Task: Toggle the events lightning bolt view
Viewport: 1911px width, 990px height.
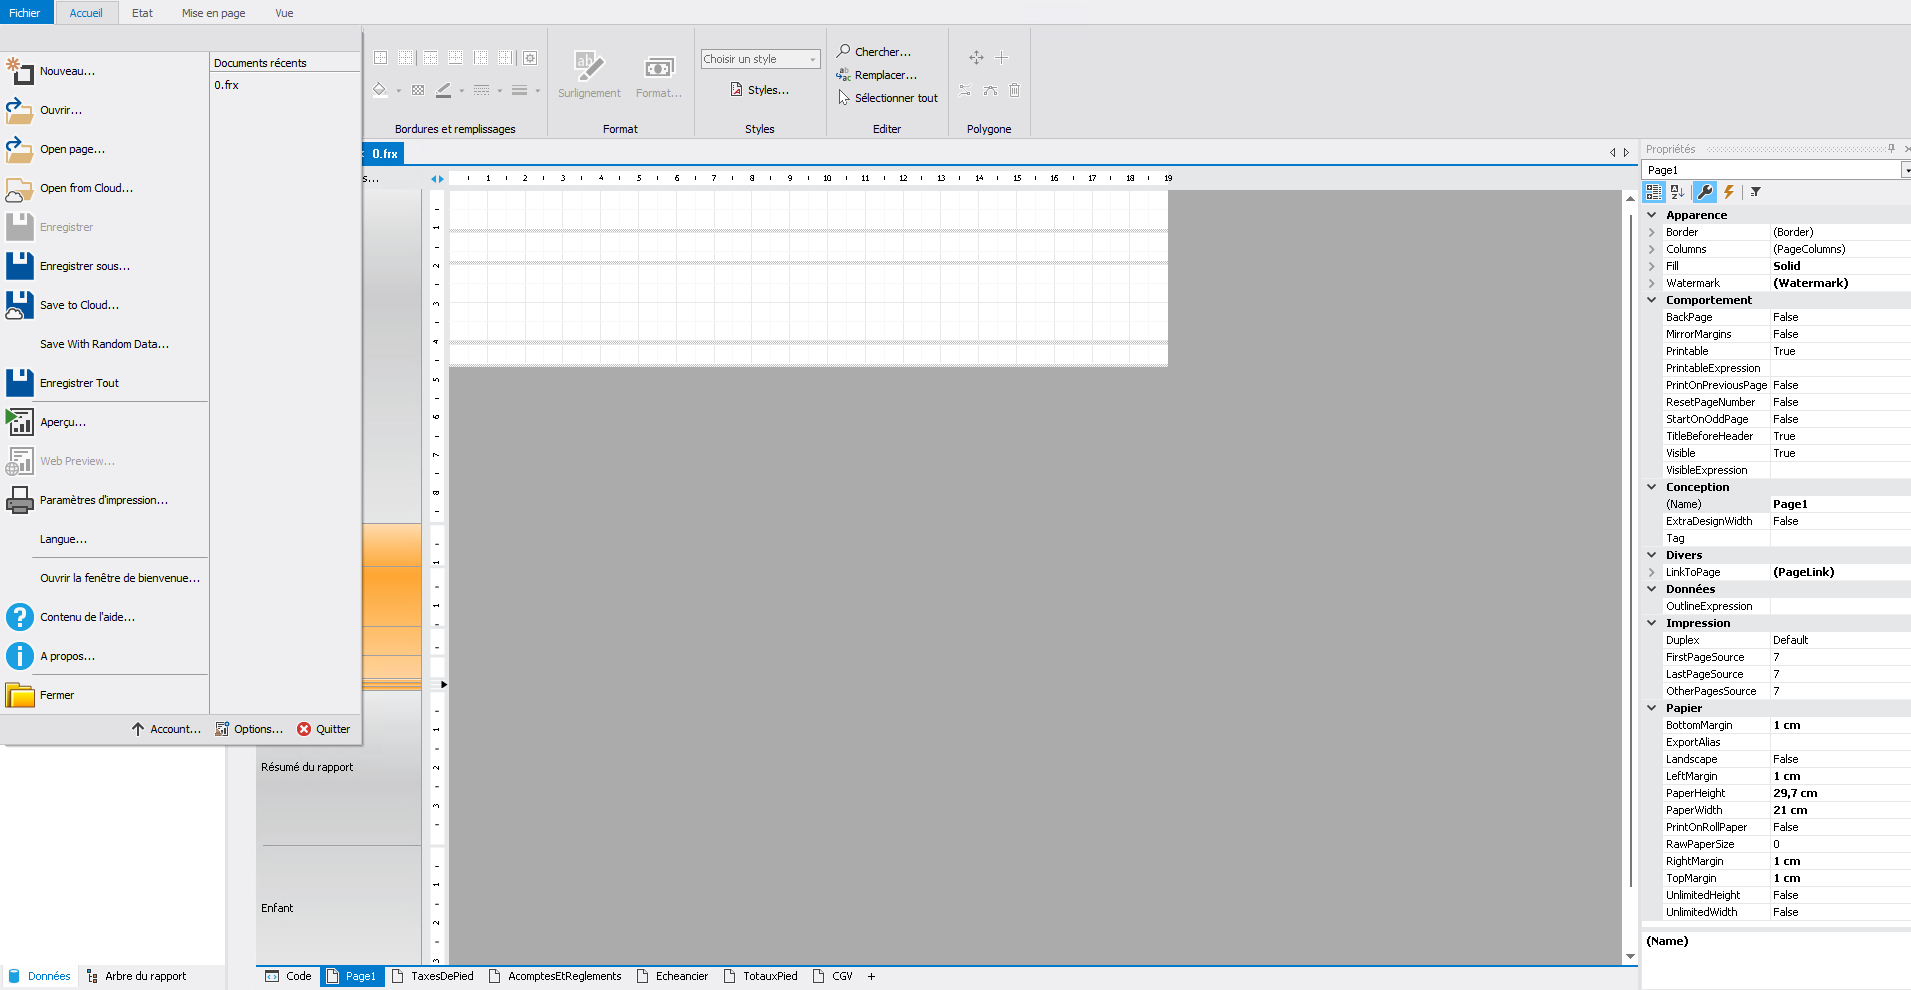Action: [x=1728, y=192]
